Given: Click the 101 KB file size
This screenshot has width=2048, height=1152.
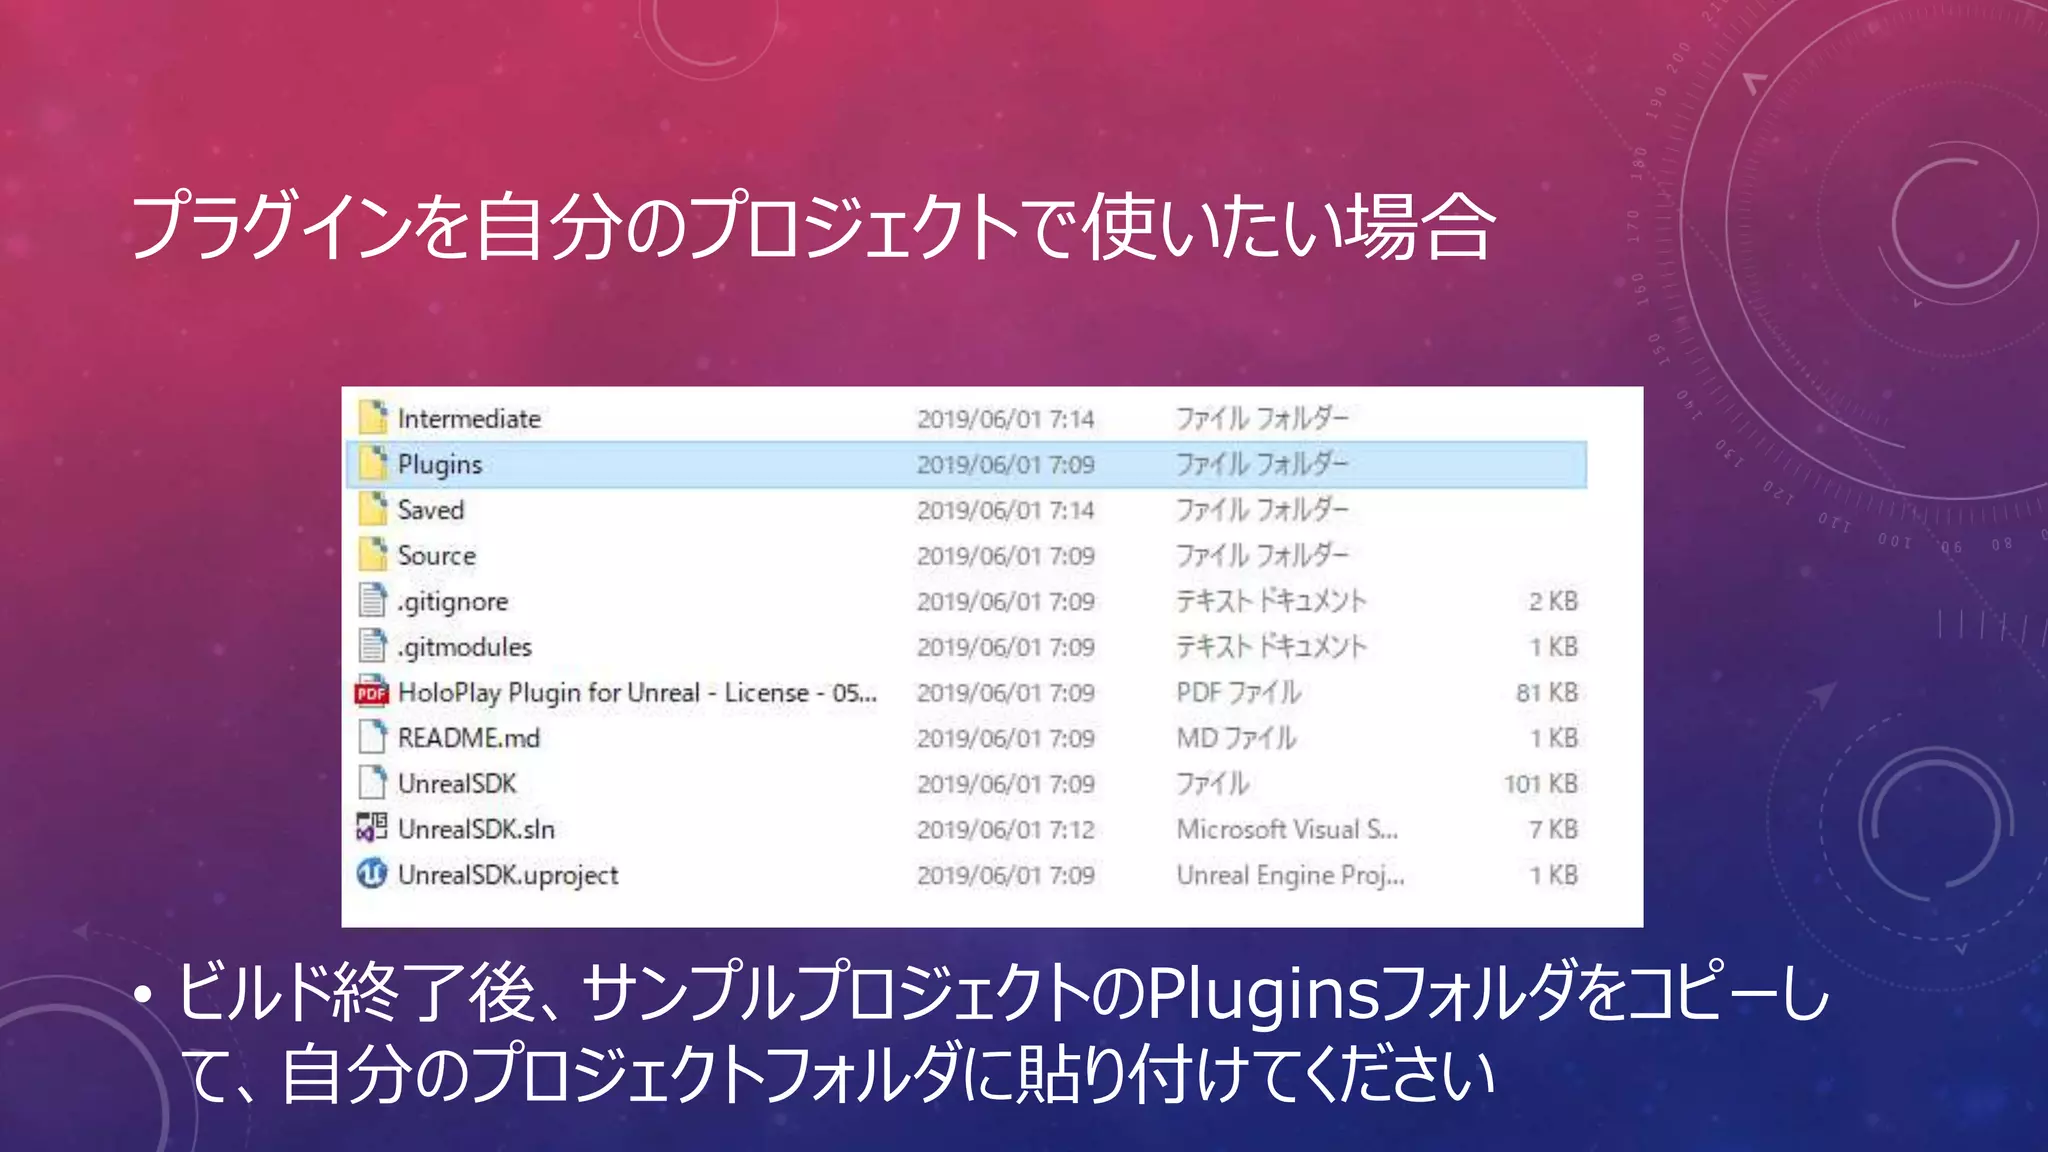Looking at the screenshot, I should click(1540, 784).
